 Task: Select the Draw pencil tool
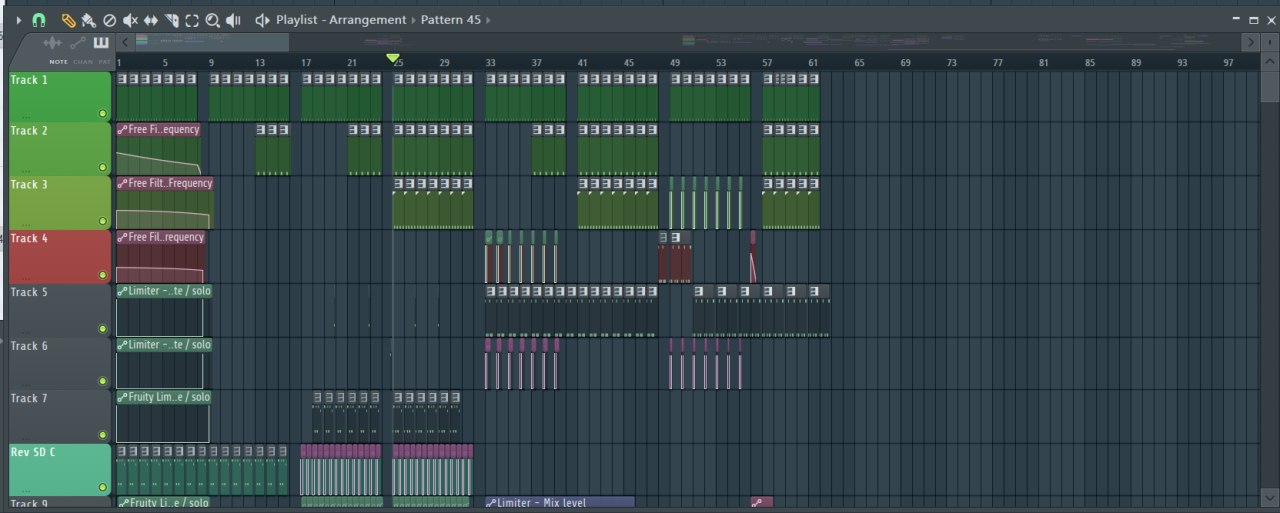click(68, 20)
